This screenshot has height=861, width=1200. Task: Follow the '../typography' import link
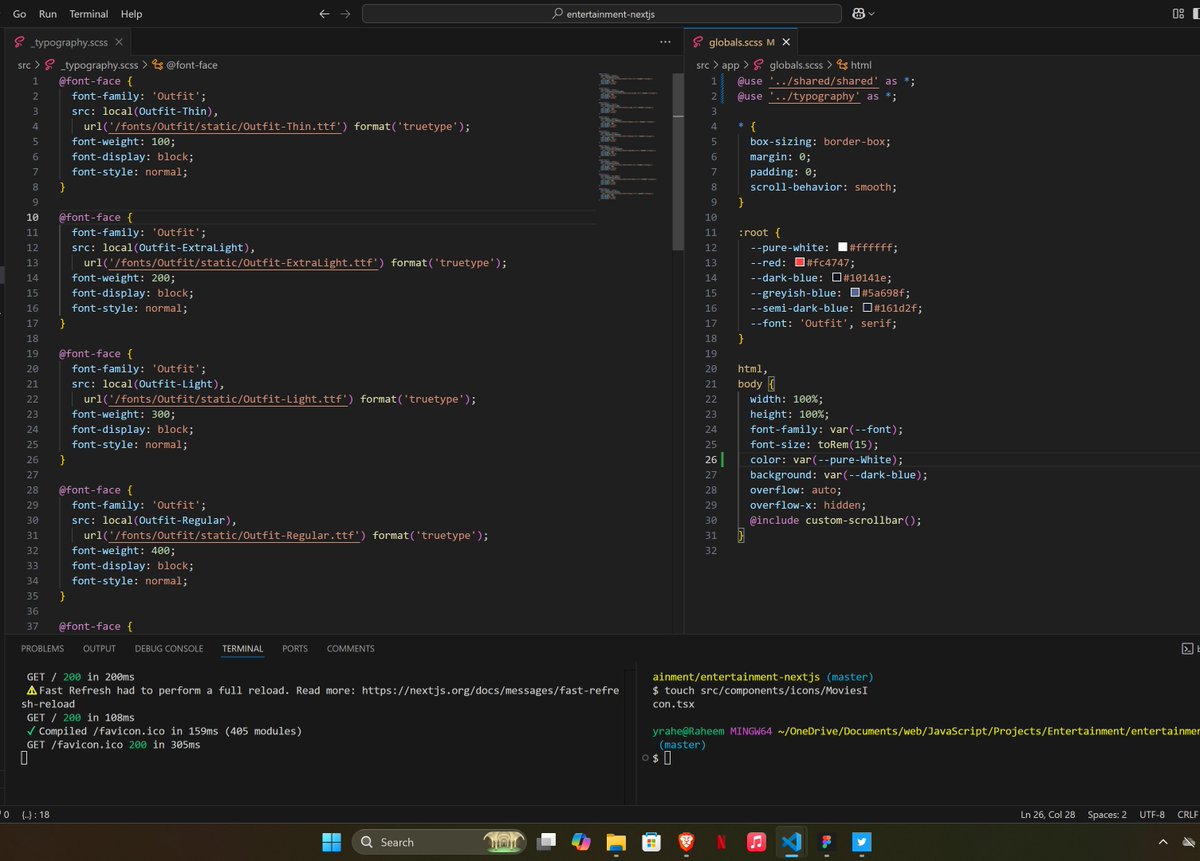coord(814,96)
